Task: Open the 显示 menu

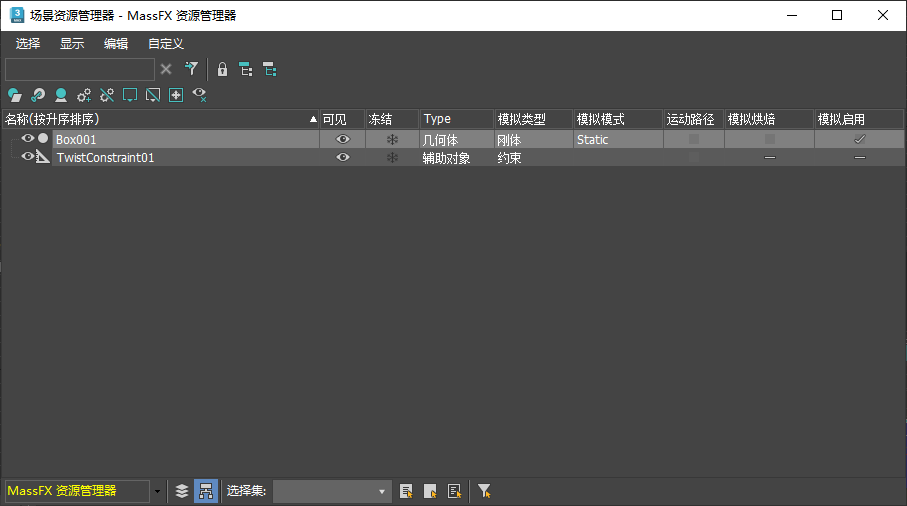Action: tap(72, 43)
